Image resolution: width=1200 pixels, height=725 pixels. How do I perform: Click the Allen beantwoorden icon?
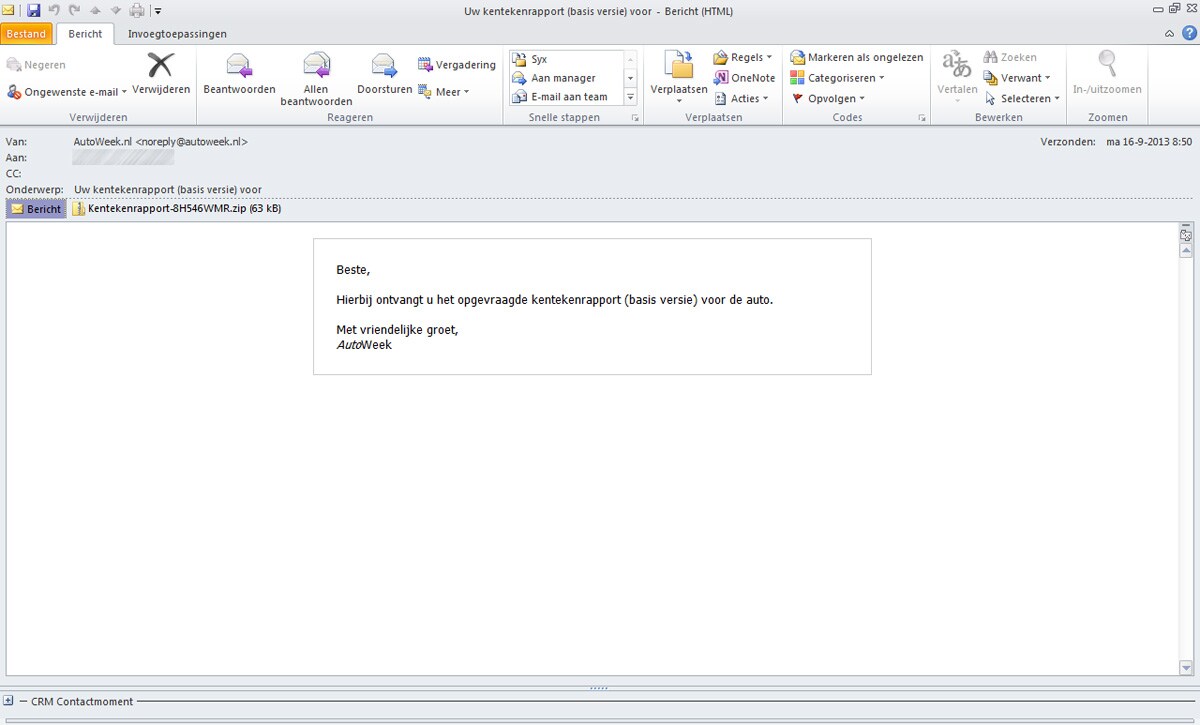pos(316,66)
